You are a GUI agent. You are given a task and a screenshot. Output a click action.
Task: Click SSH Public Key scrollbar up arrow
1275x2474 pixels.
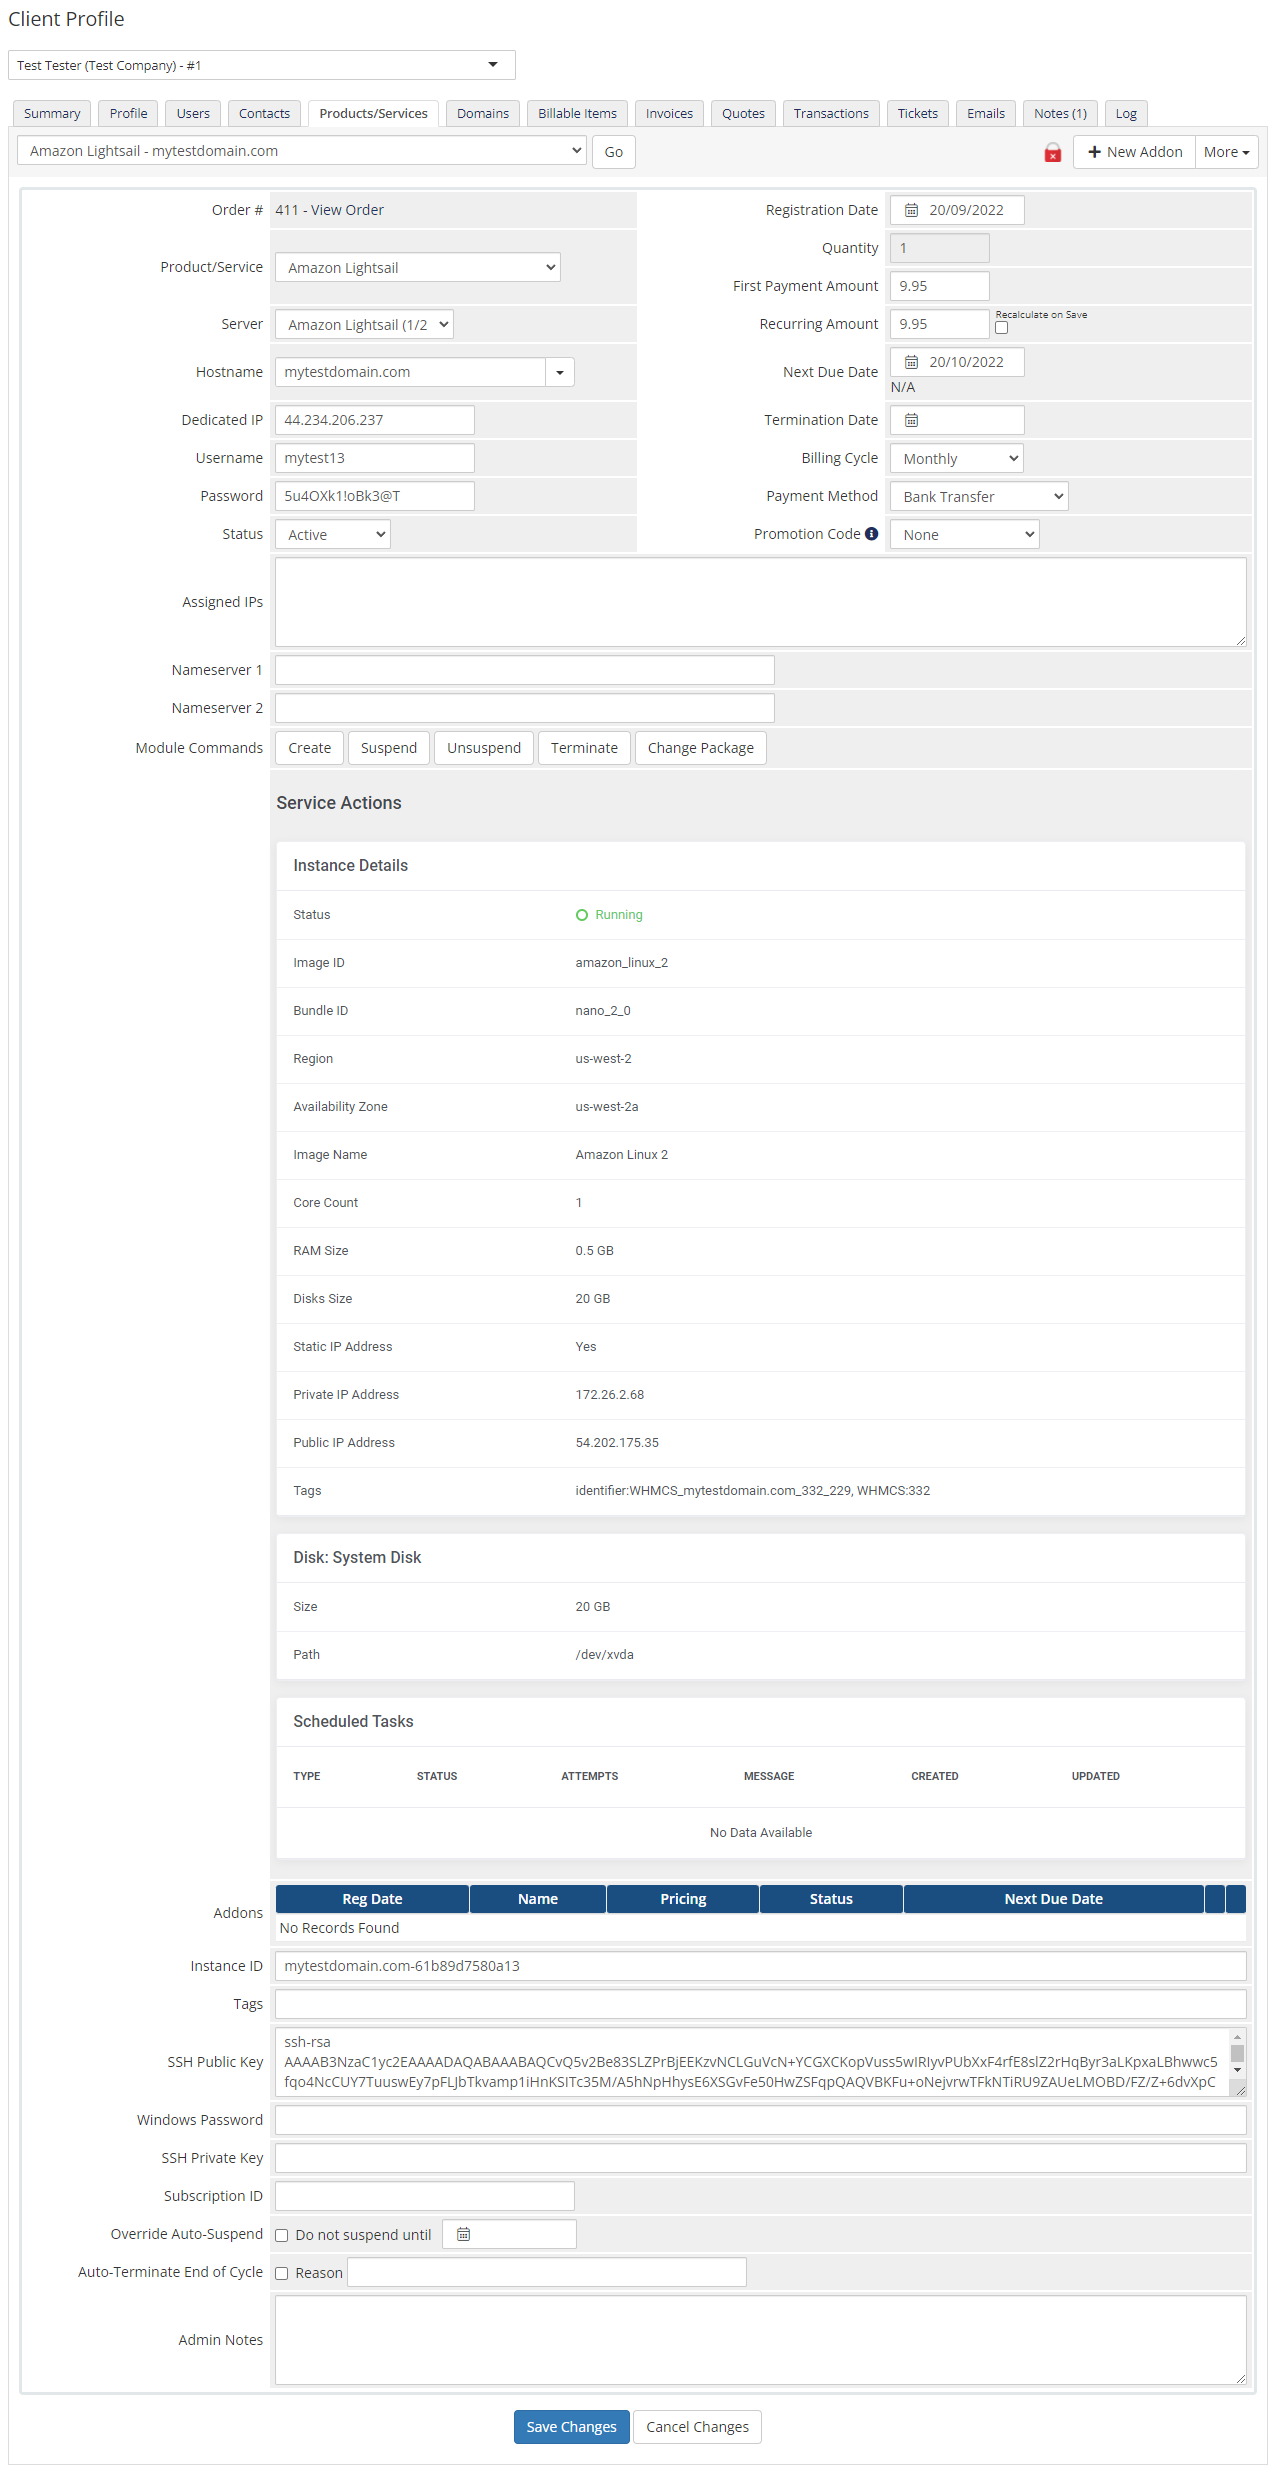click(1237, 2037)
